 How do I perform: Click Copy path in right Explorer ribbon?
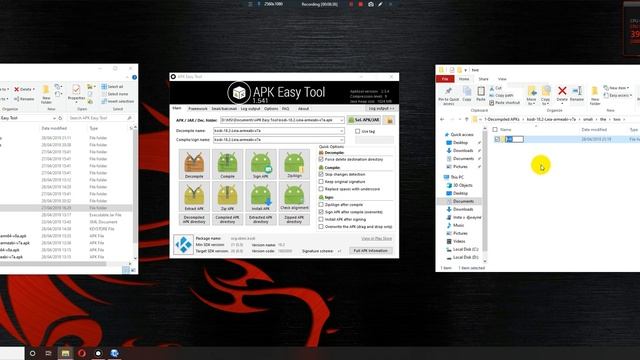click(x=501, y=95)
